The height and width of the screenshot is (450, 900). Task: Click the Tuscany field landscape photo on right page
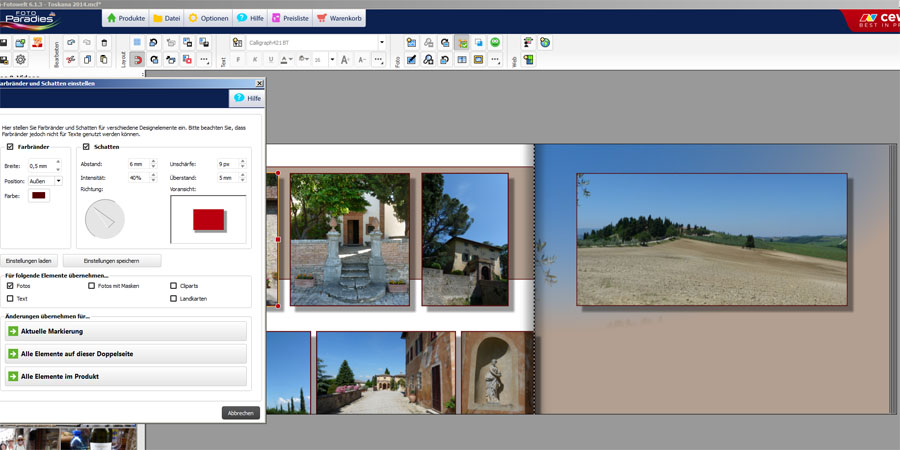tap(711, 239)
